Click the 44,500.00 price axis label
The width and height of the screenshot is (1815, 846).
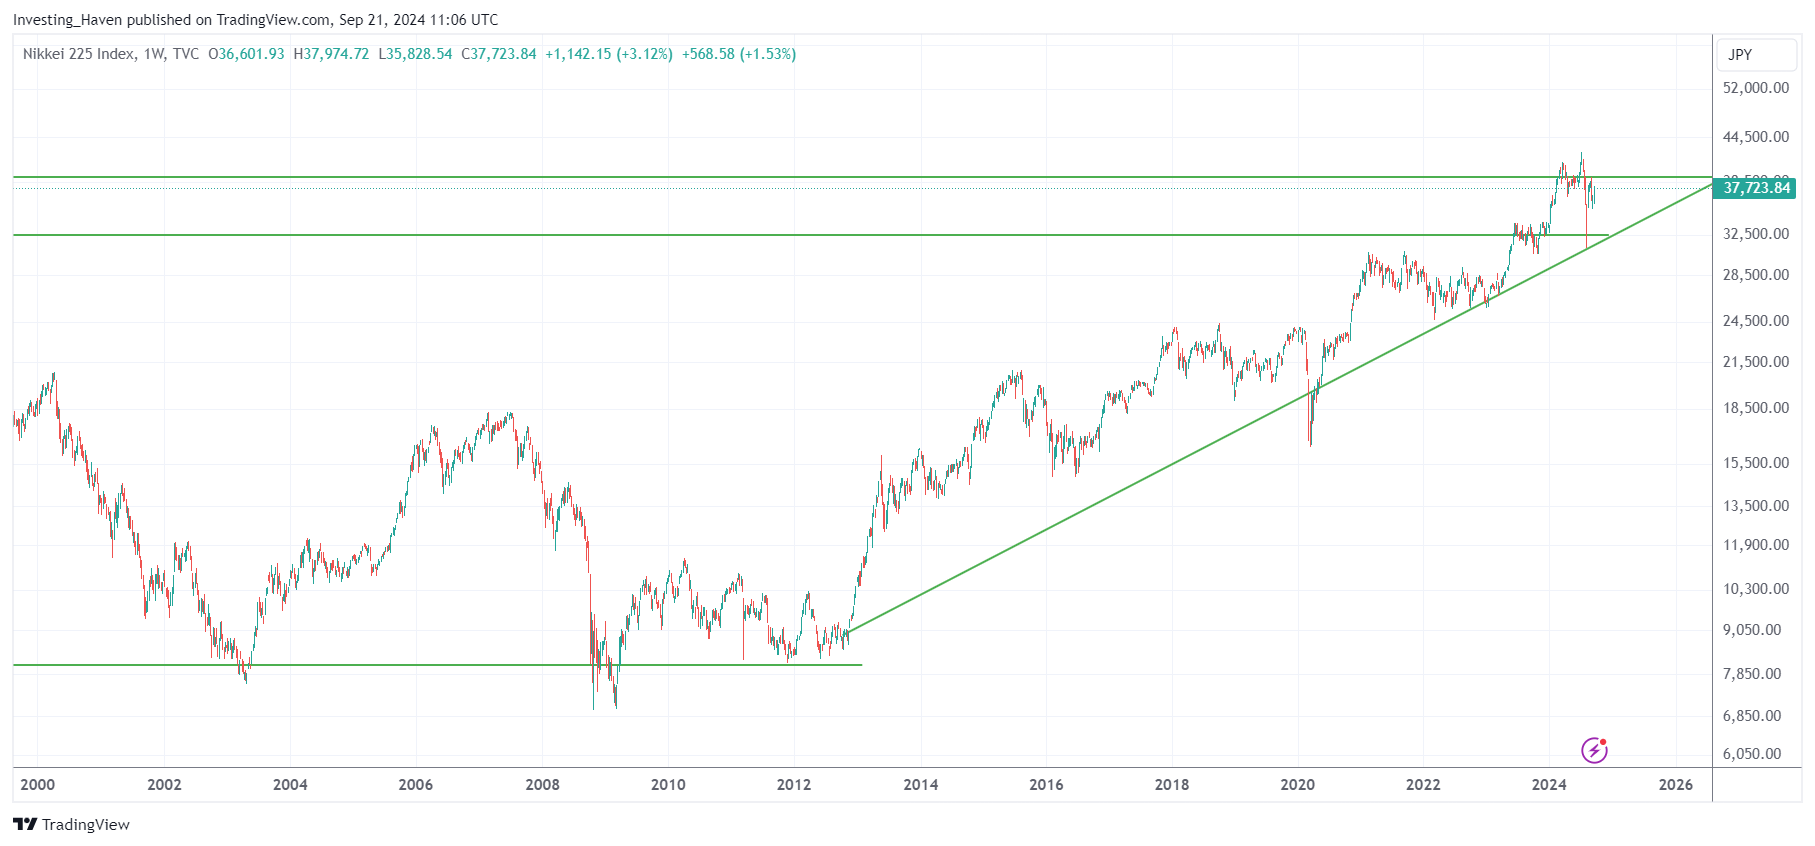tap(1755, 137)
